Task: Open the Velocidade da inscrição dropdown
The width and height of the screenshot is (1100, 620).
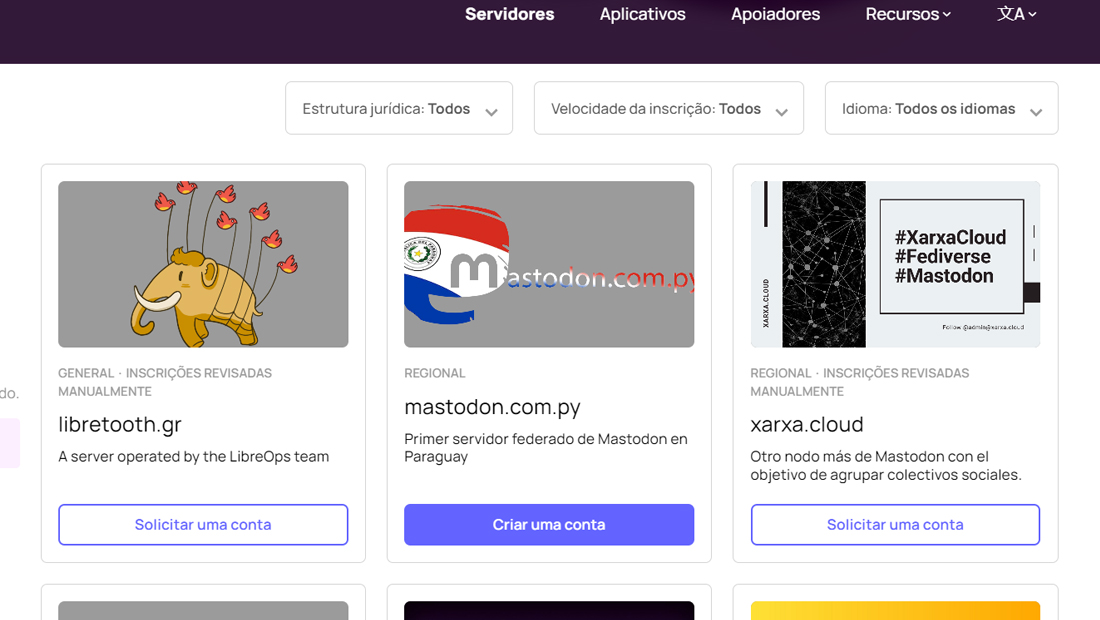Action: coord(669,108)
